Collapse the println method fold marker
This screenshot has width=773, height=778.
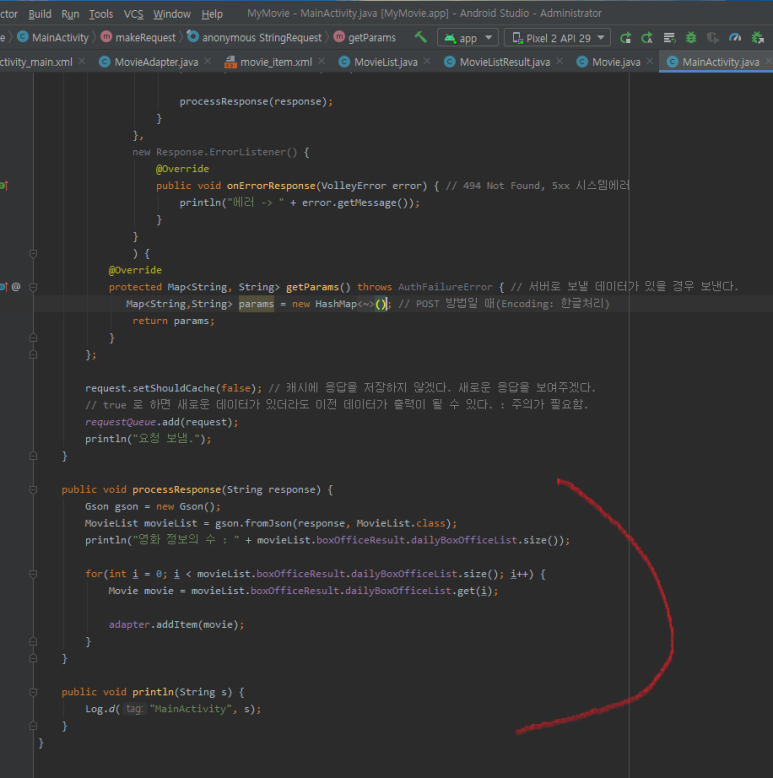coord(33,692)
